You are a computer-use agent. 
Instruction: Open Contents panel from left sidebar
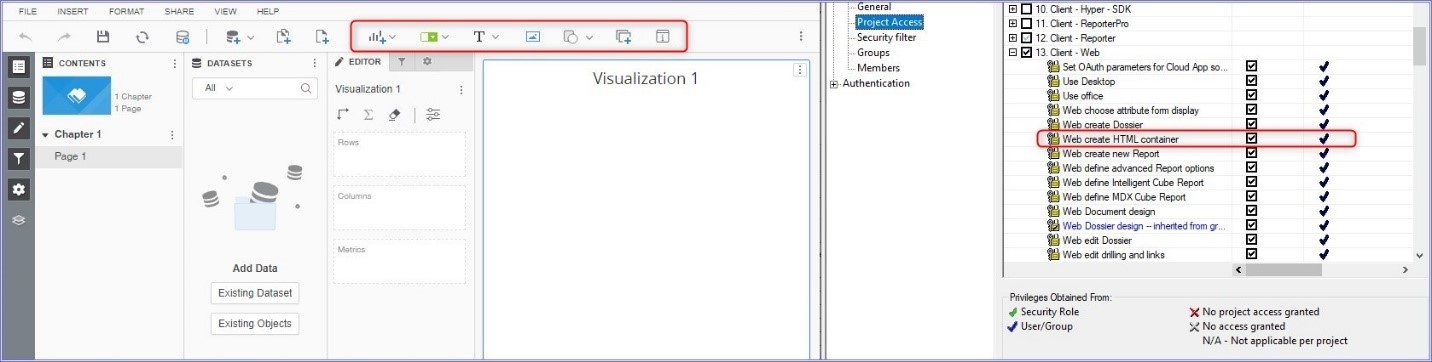click(x=18, y=67)
